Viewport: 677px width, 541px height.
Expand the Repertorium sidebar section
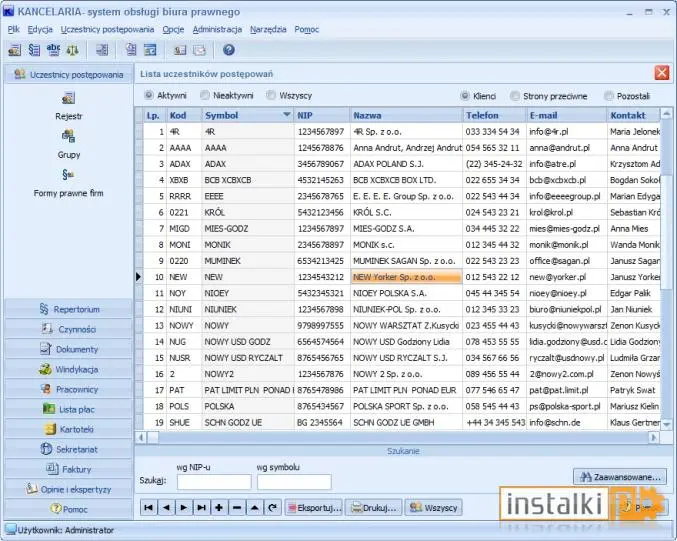[68, 309]
